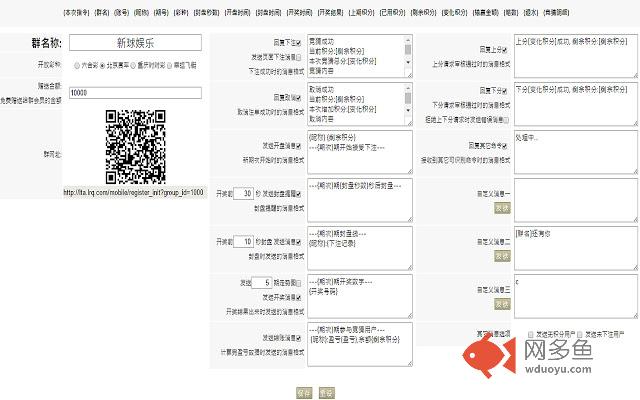Click scroll-up arrow in bet-success message box
The width and height of the screenshot is (640, 400).
(x=408, y=40)
